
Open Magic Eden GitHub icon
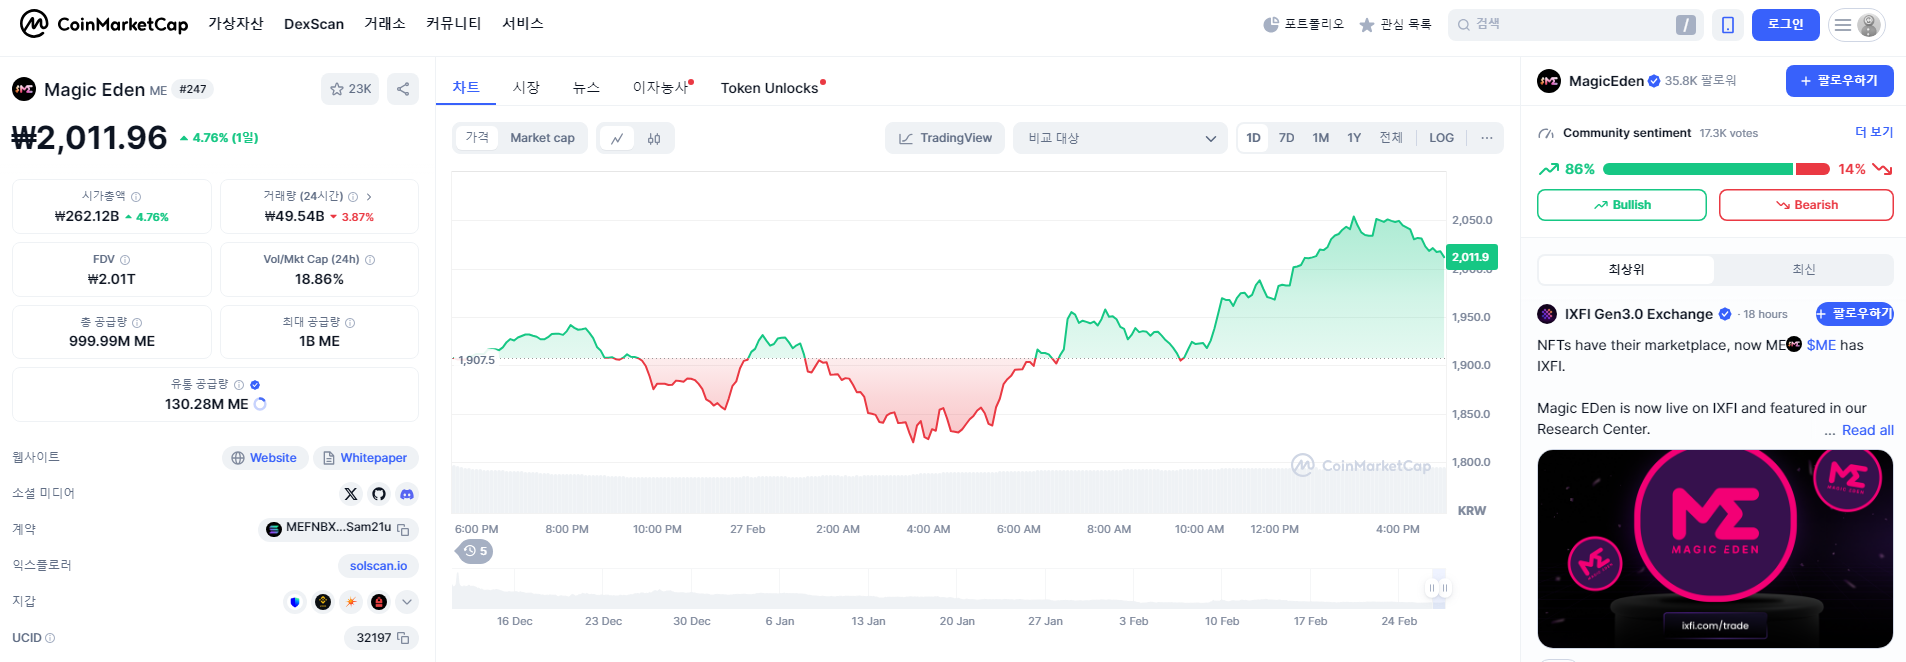pyautogui.click(x=379, y=494)
